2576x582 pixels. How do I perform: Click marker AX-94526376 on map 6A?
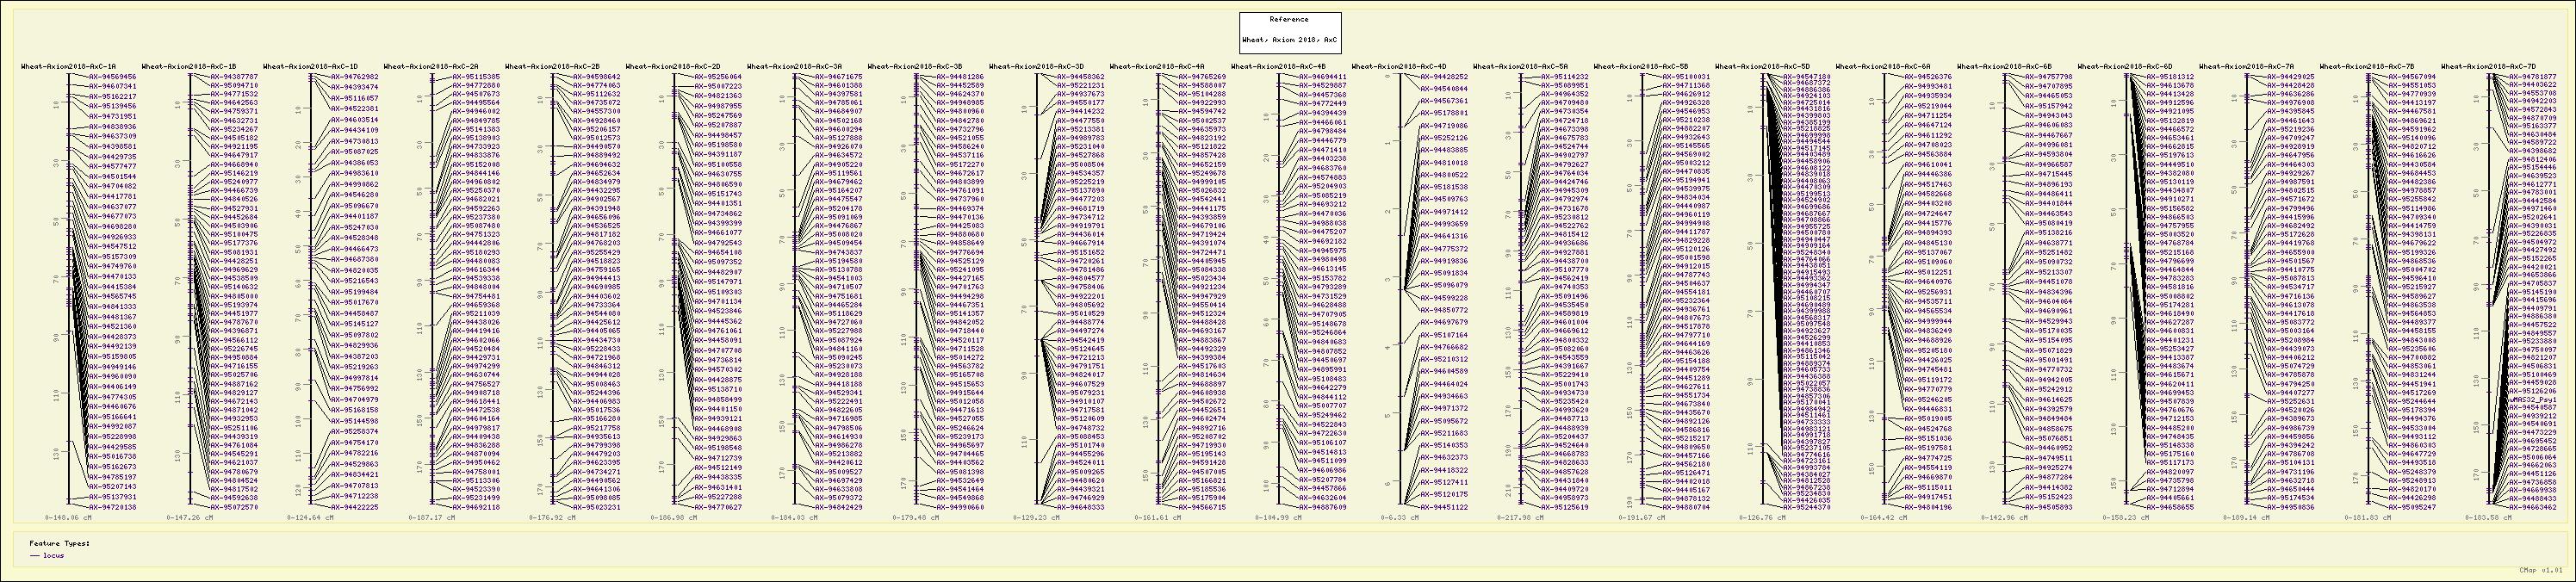1927,76
